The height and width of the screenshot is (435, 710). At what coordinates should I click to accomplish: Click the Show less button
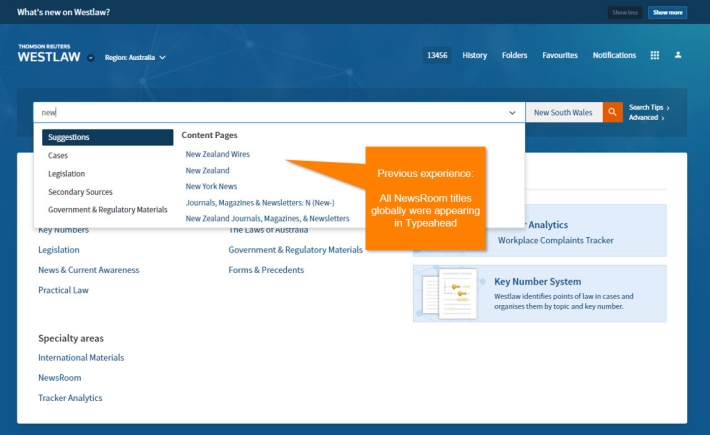[x=625, y=12]
